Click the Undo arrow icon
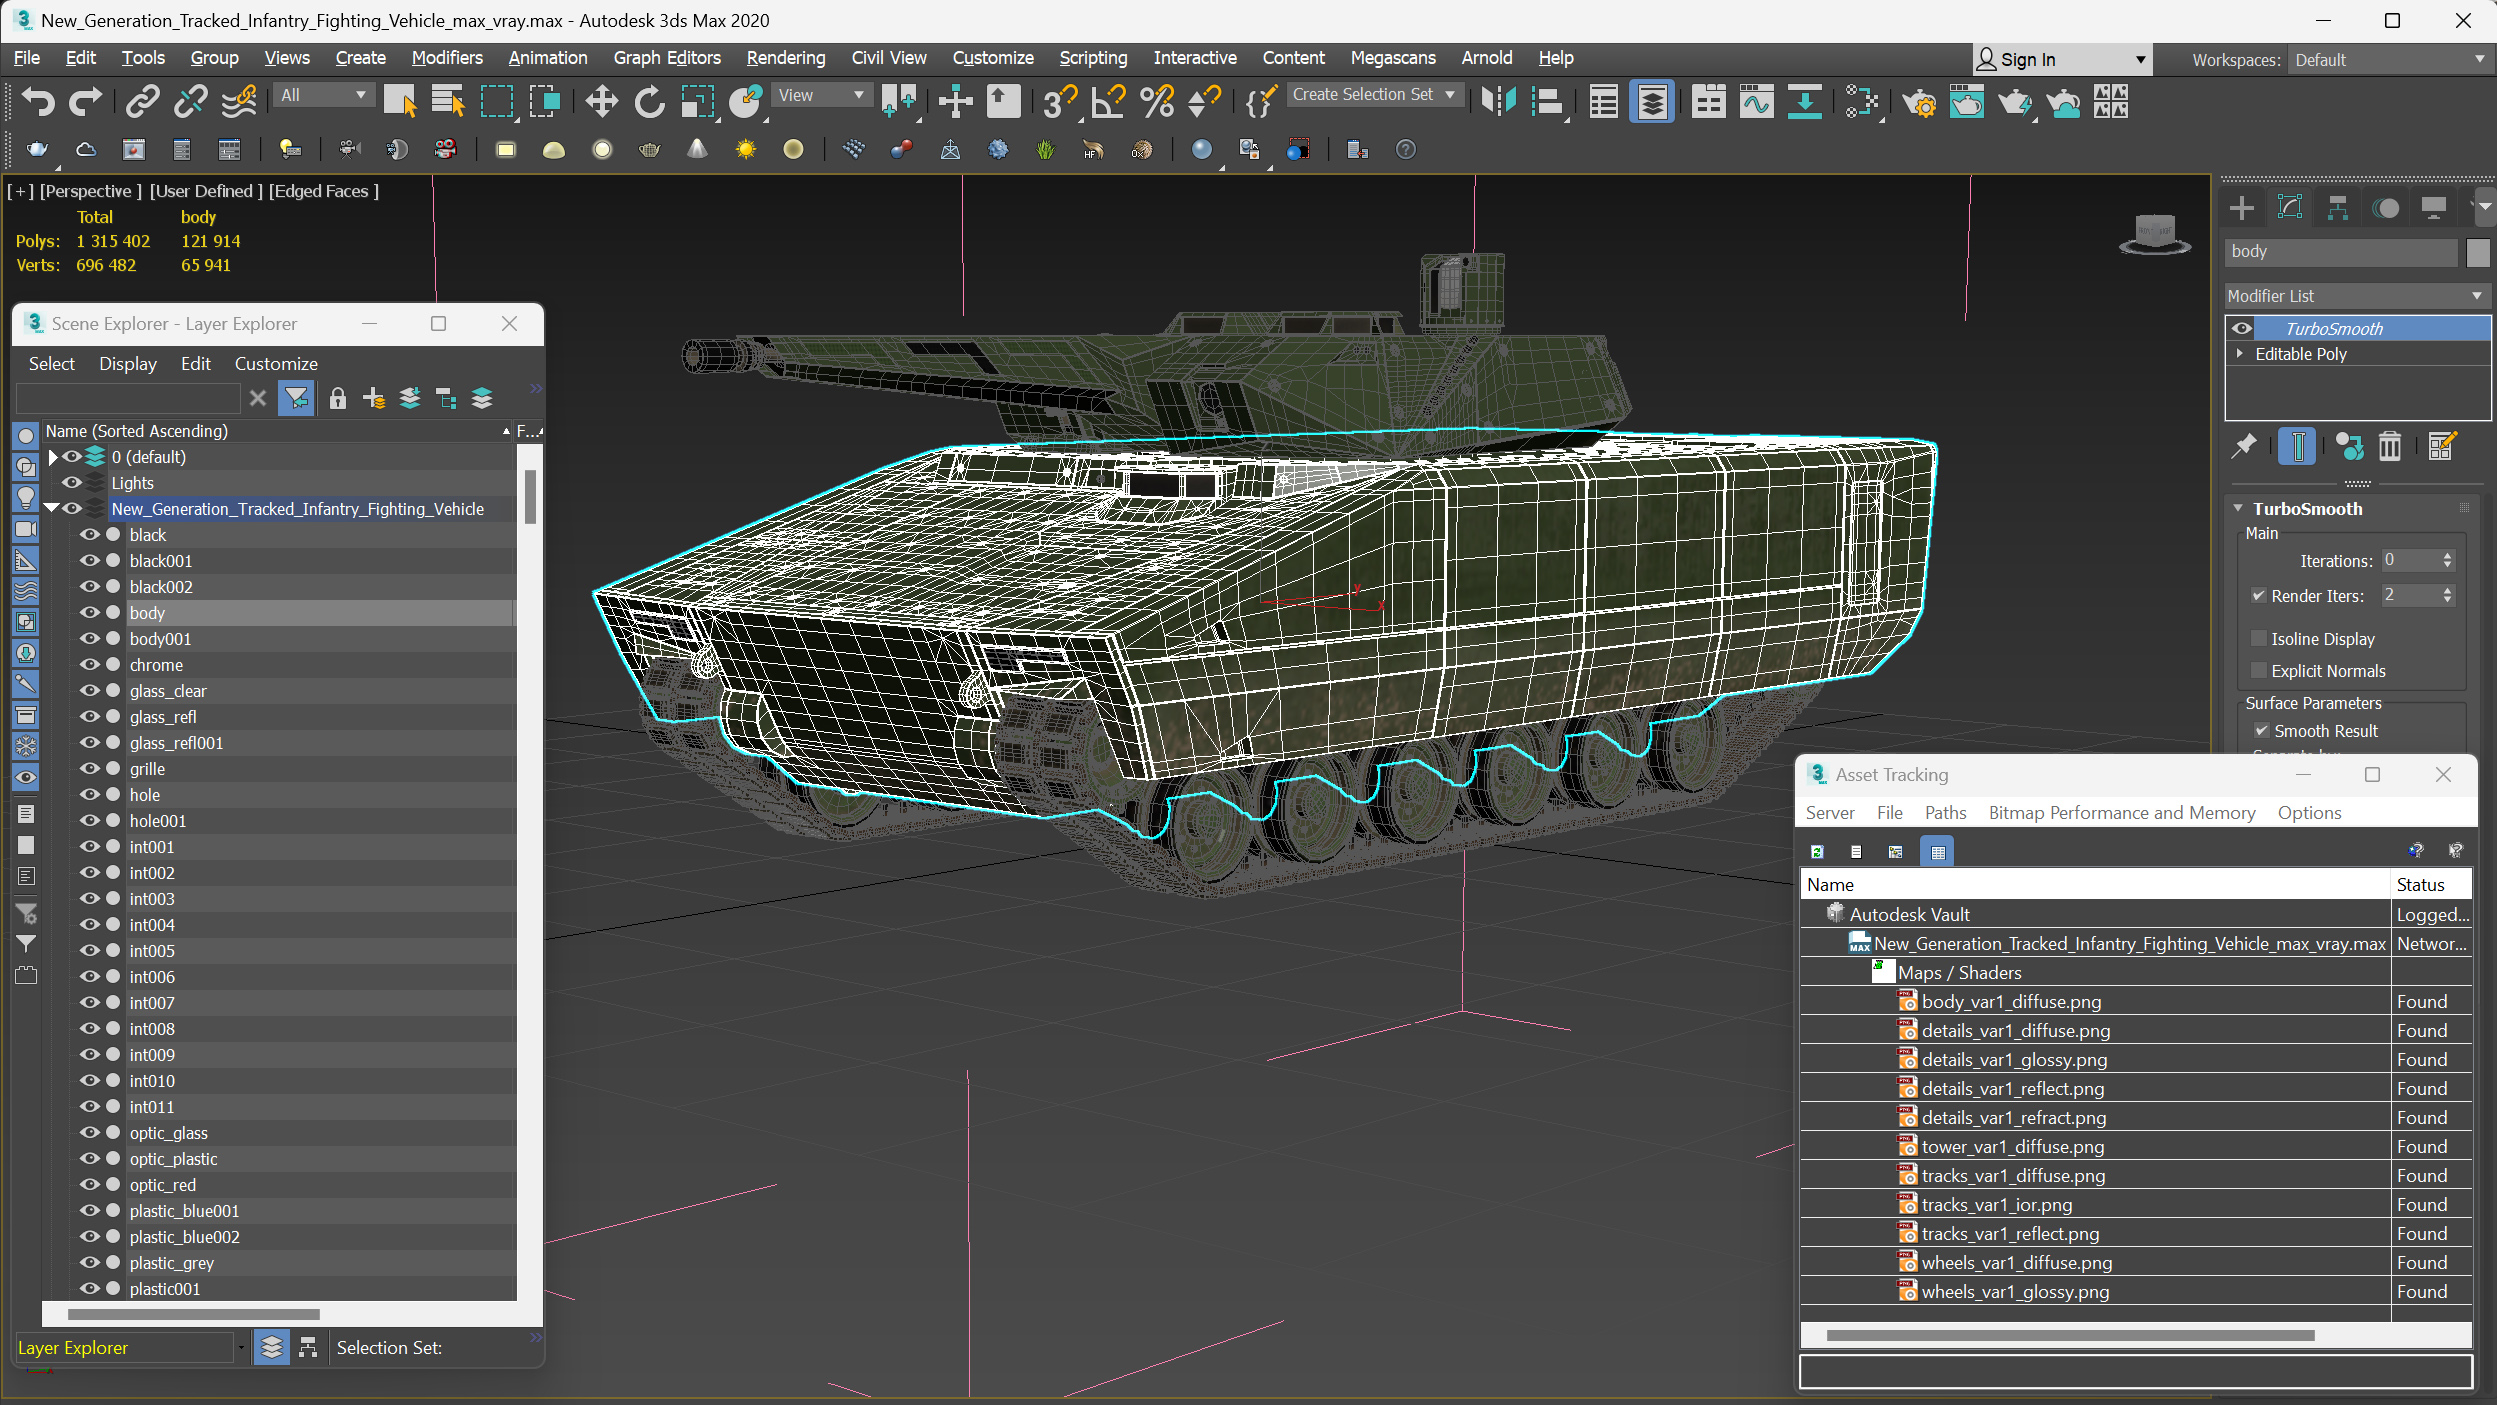Image resolution: width=2497 pixels, height=1405 pixels. 37,101
